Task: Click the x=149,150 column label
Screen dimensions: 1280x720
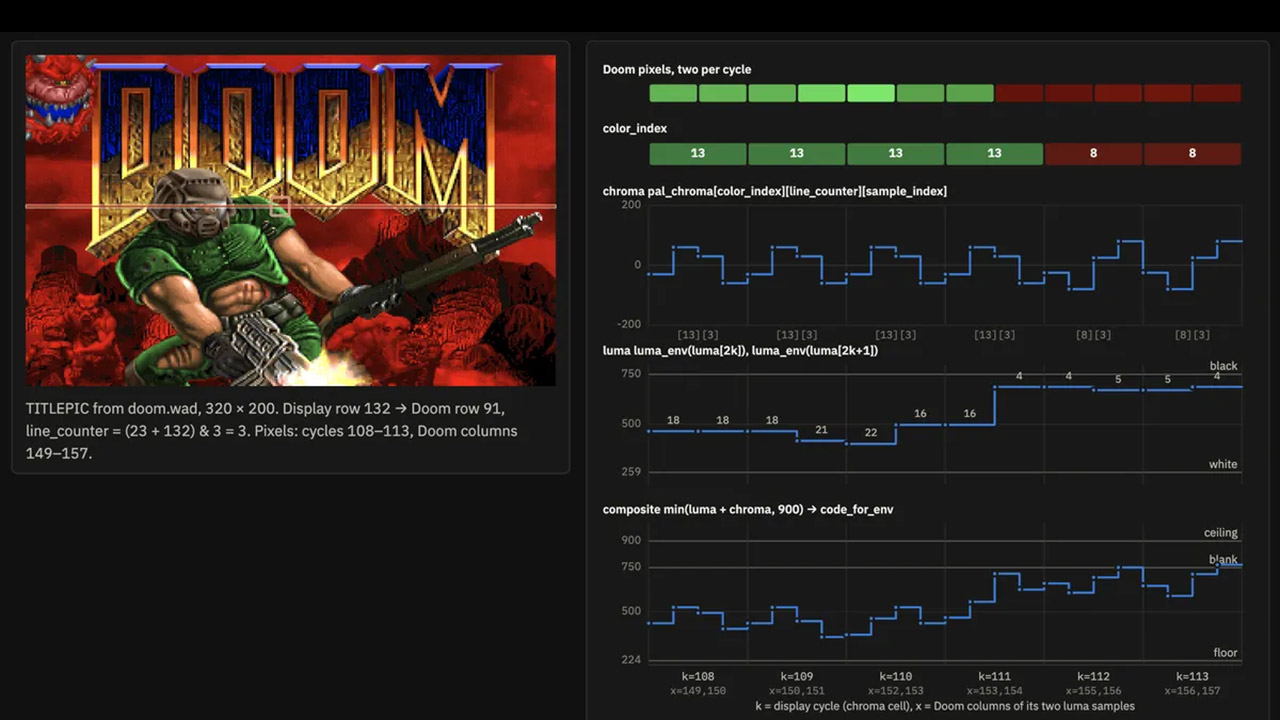Action: point(698,691)
